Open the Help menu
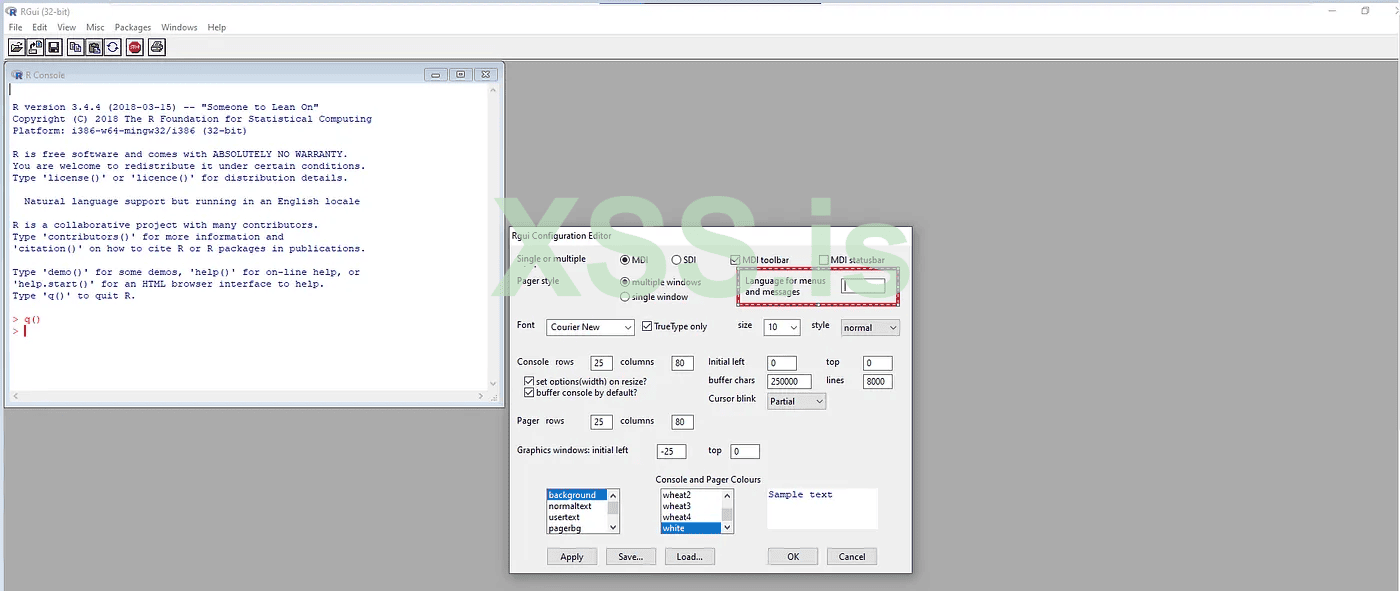 coord(217,27)
